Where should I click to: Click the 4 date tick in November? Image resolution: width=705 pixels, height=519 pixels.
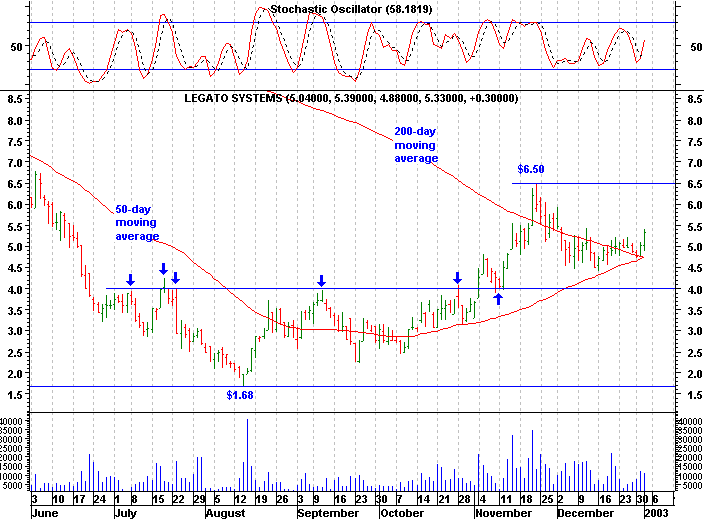point(482,499)
